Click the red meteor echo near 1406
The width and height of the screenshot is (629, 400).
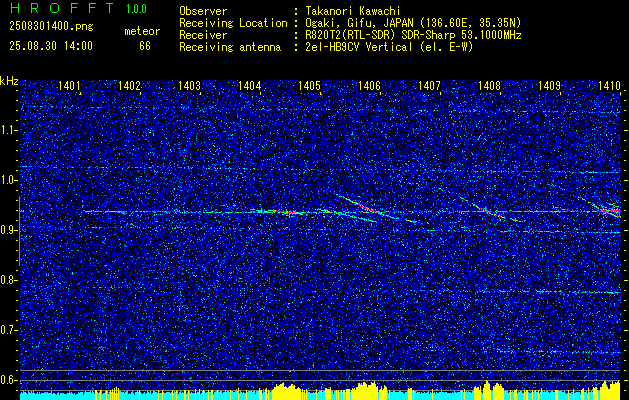coord(367,208)
